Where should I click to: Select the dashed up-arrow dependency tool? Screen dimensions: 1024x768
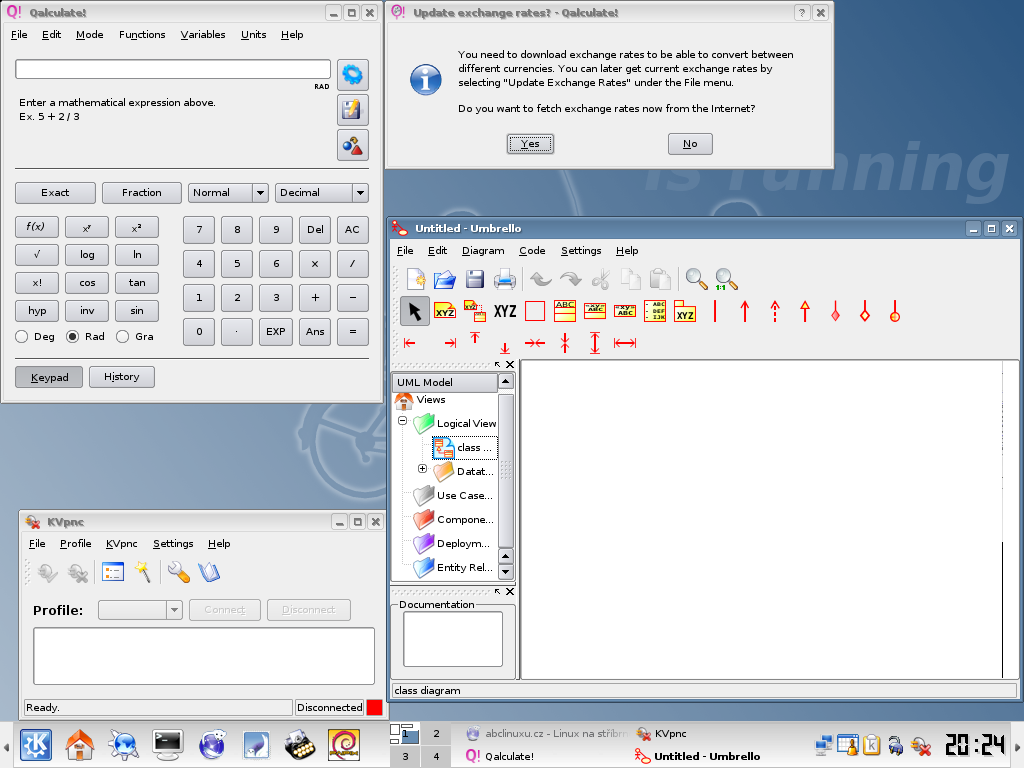click(x=775, y=312)
